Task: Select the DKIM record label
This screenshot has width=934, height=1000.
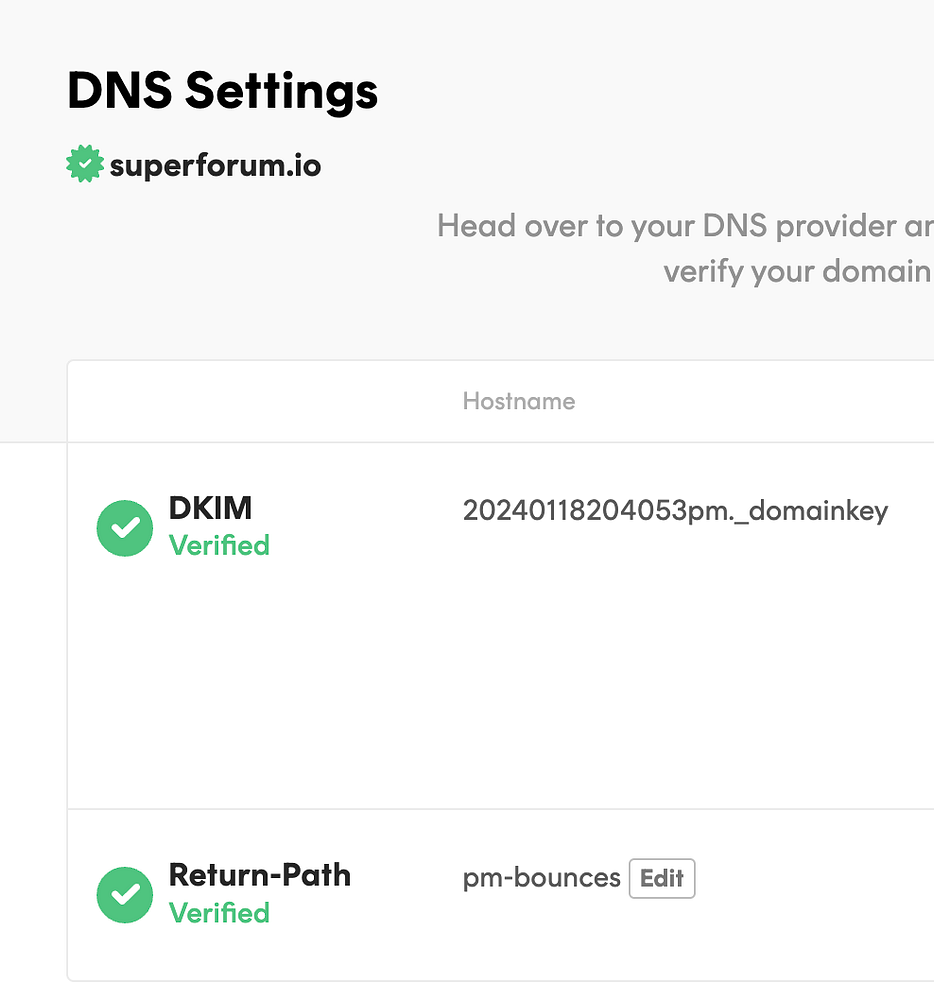Action: [210, 508]
